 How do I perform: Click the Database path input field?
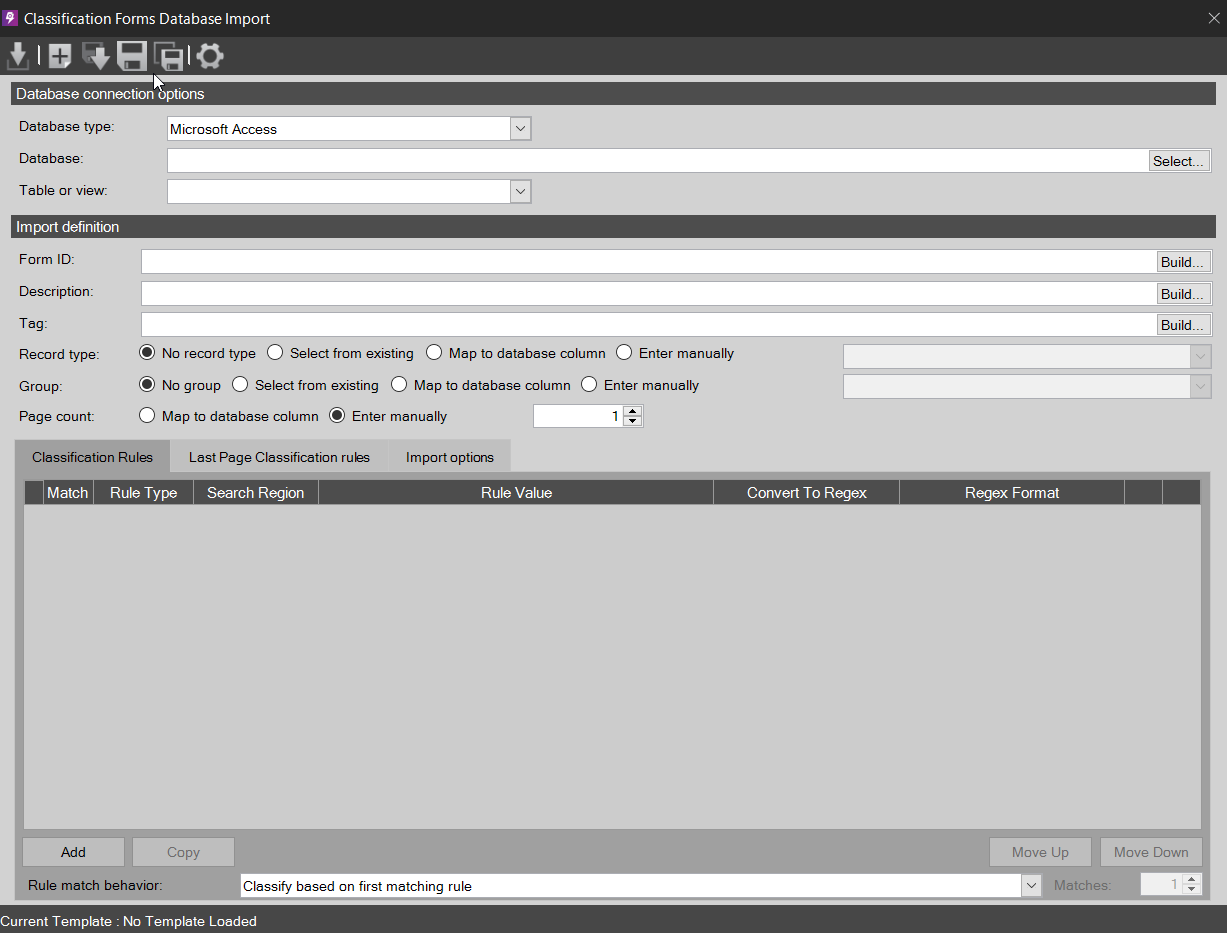[657, 161]
